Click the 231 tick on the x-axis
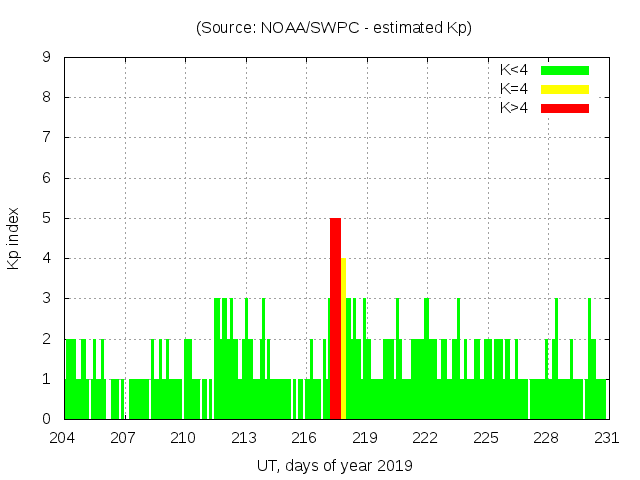Viewport: 640px width, 480px height. pyautogui.click(x=607, y=438)
